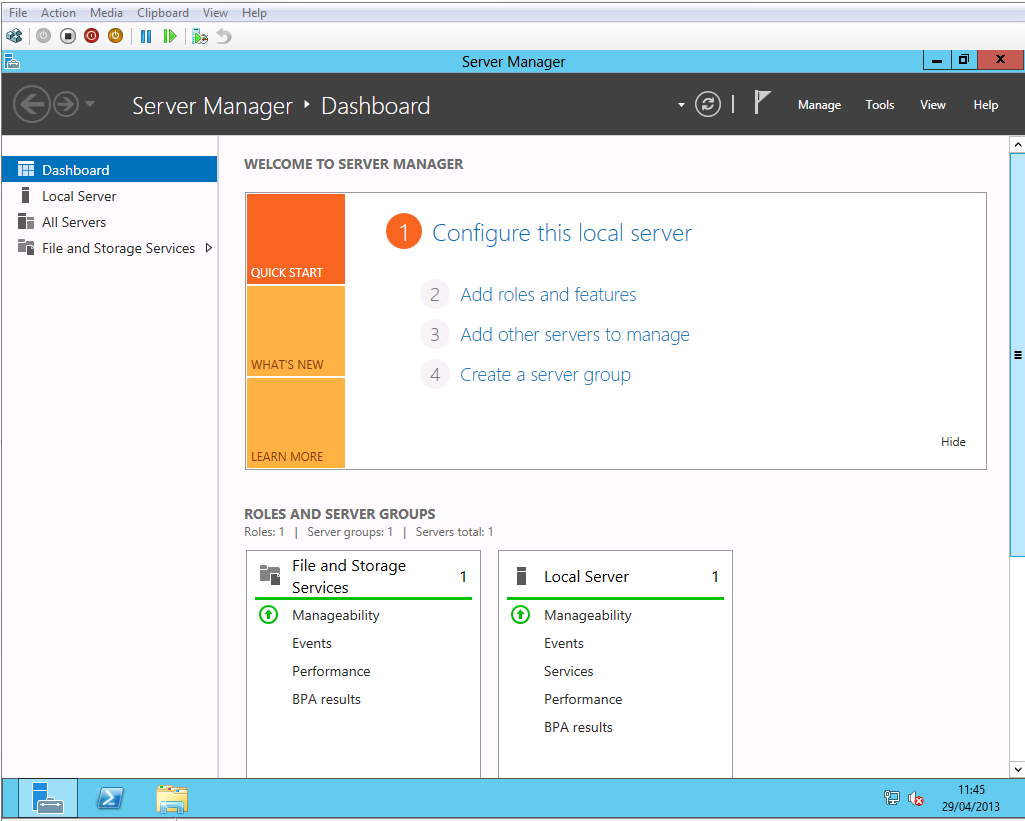This screenshot has height=821, width=1025.
Task: Open the Tools menu
Action: click(880, 105)
